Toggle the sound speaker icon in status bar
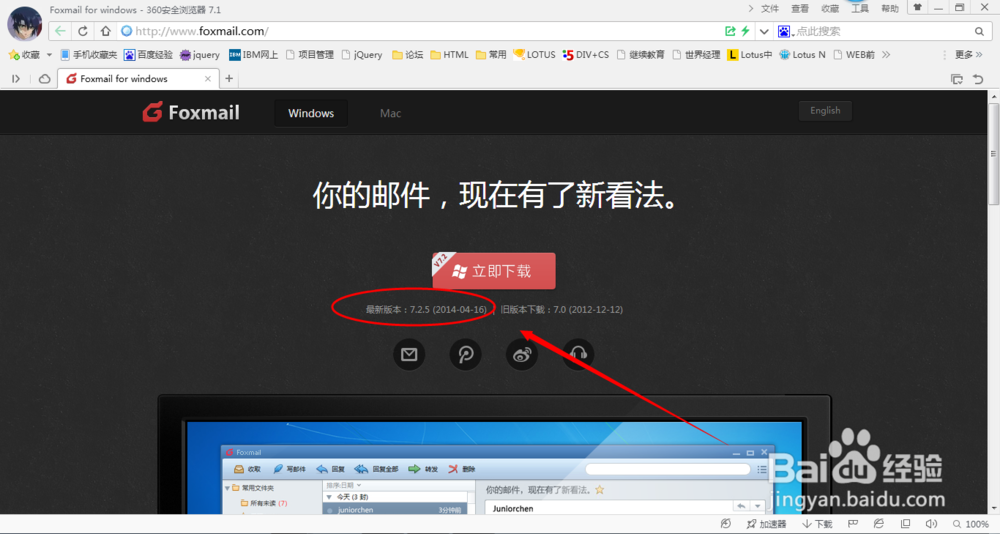This screenshot has width=1000, height=534. [x=931, y=524]
